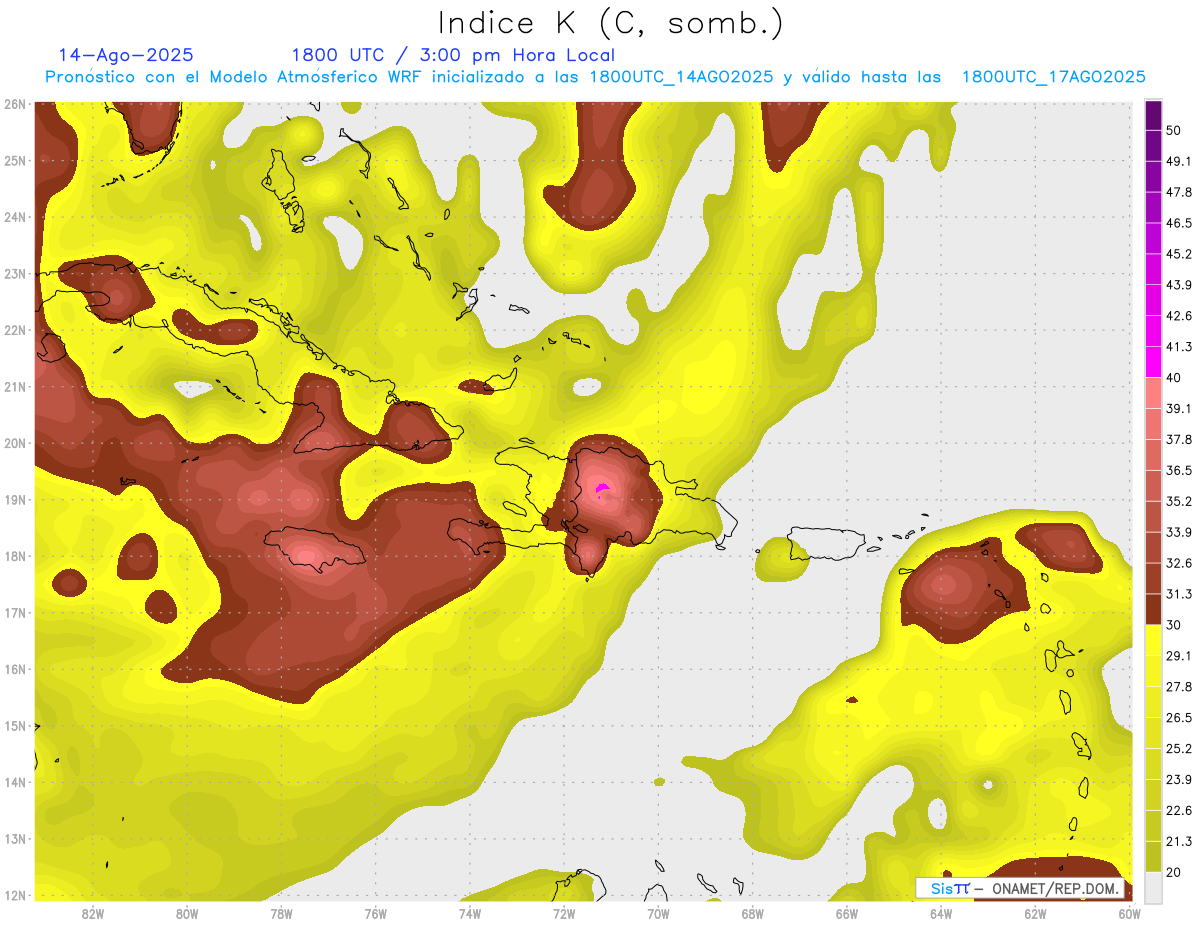Click the longitude label '64W'
The height and width of the screenshot is (927, 1200).
[x=941, y=913]
